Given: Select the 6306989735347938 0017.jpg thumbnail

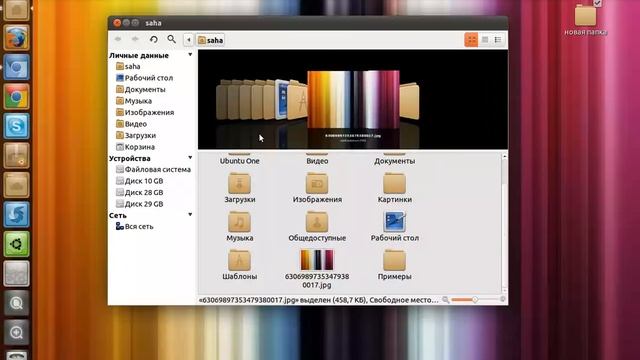Looking at the screenshot, I should 317,260.
